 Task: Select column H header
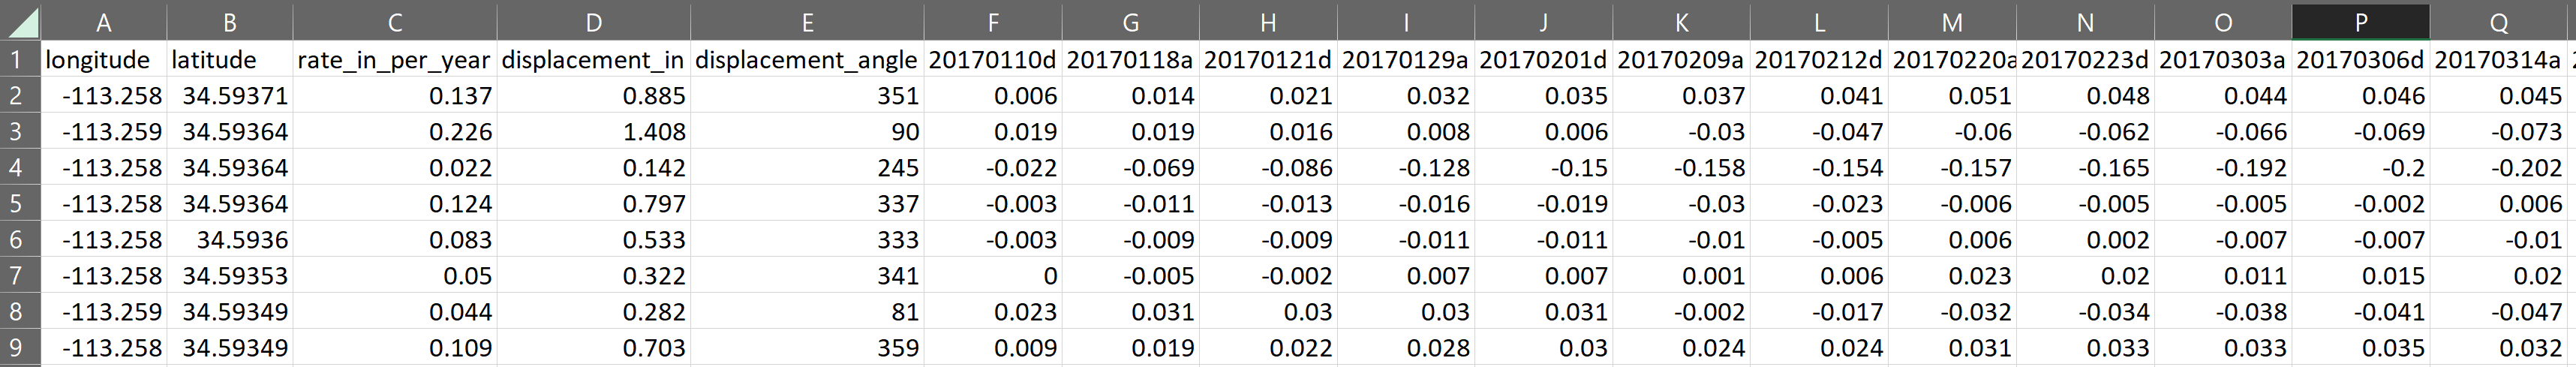pyautogui.click(x=1268, y=22)
